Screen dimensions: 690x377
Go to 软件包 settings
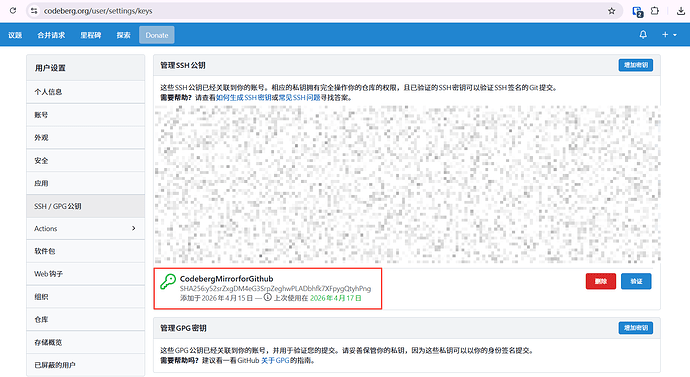(x=85, y=251)
